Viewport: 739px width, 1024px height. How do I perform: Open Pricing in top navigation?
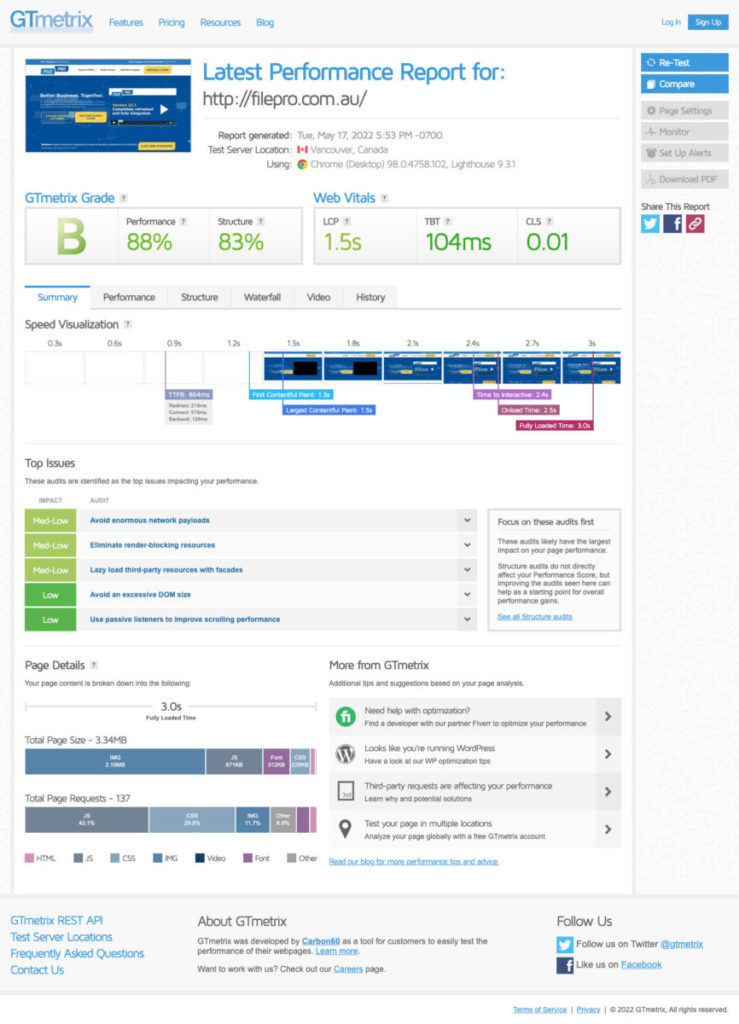[172, 22]
